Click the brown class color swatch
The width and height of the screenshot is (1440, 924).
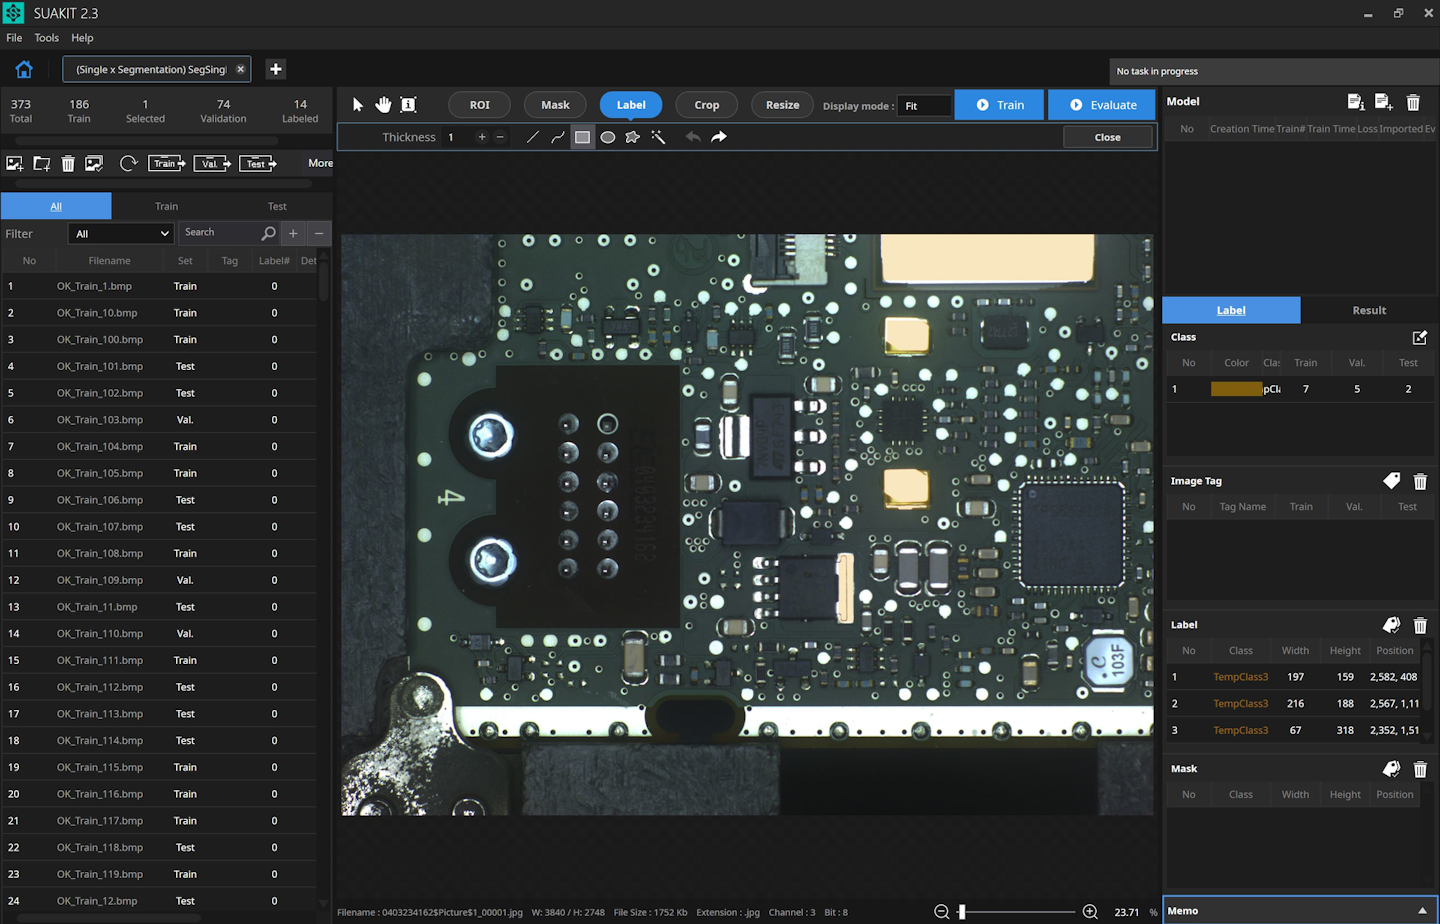1236,389
